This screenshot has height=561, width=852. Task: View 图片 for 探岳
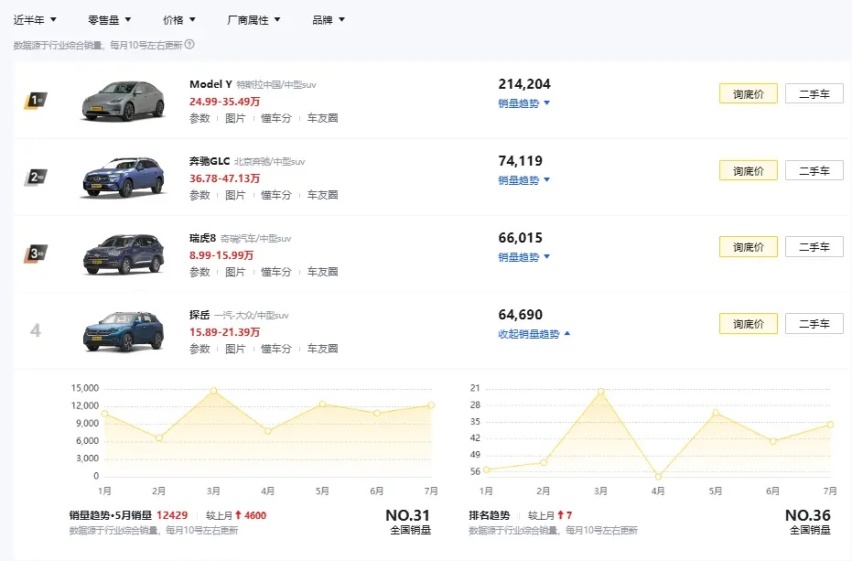(235, 348)
